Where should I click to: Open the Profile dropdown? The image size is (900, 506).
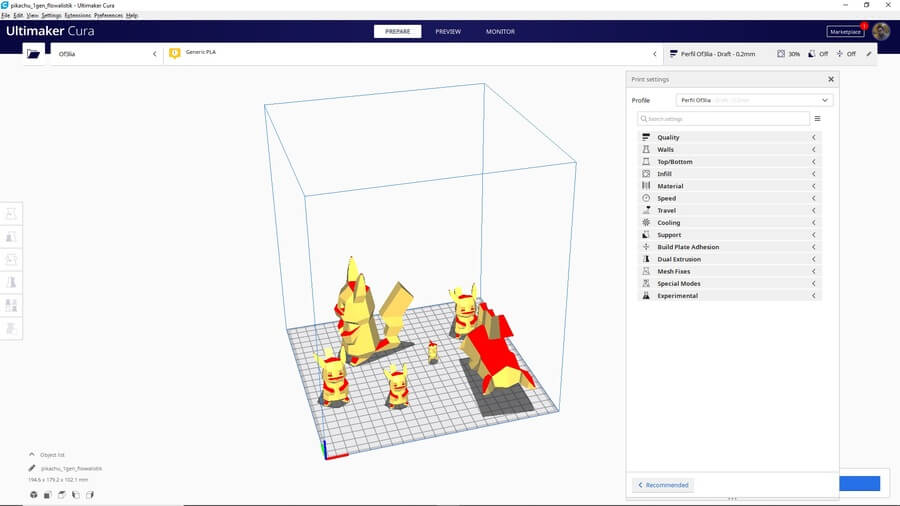754,100
